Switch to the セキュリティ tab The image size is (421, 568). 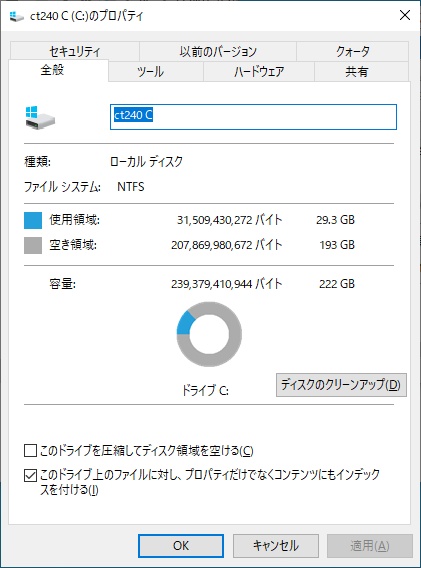[x=75, y=51]
